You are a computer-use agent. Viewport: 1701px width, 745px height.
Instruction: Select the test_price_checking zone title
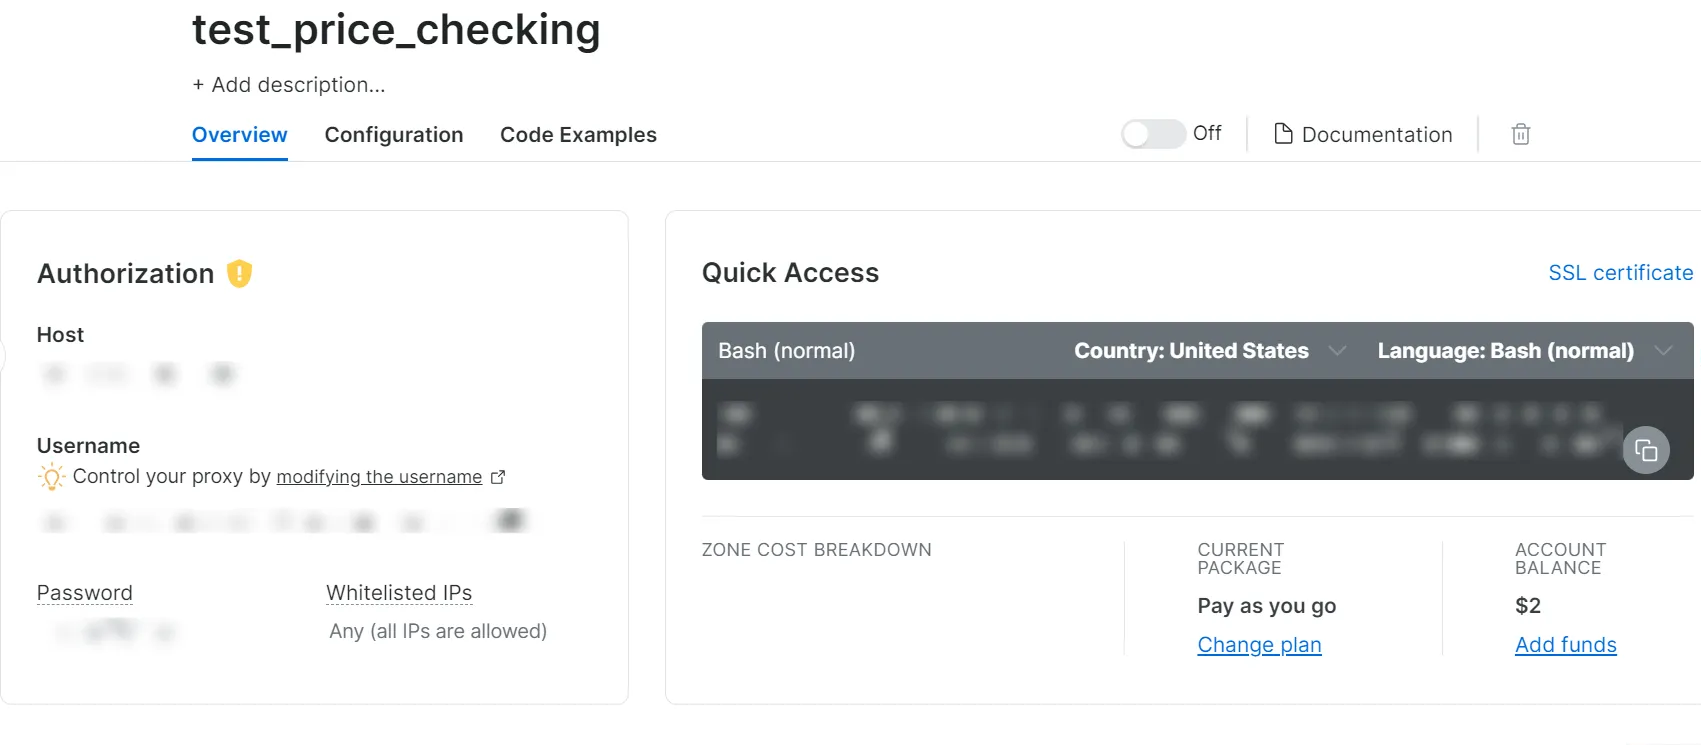pos(396,30)
